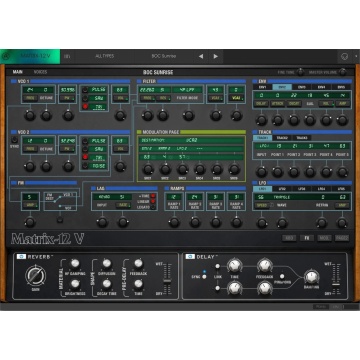Screen dimensions: 360x360
Task: Go to the next preset arrow
Action: [216, 56]
